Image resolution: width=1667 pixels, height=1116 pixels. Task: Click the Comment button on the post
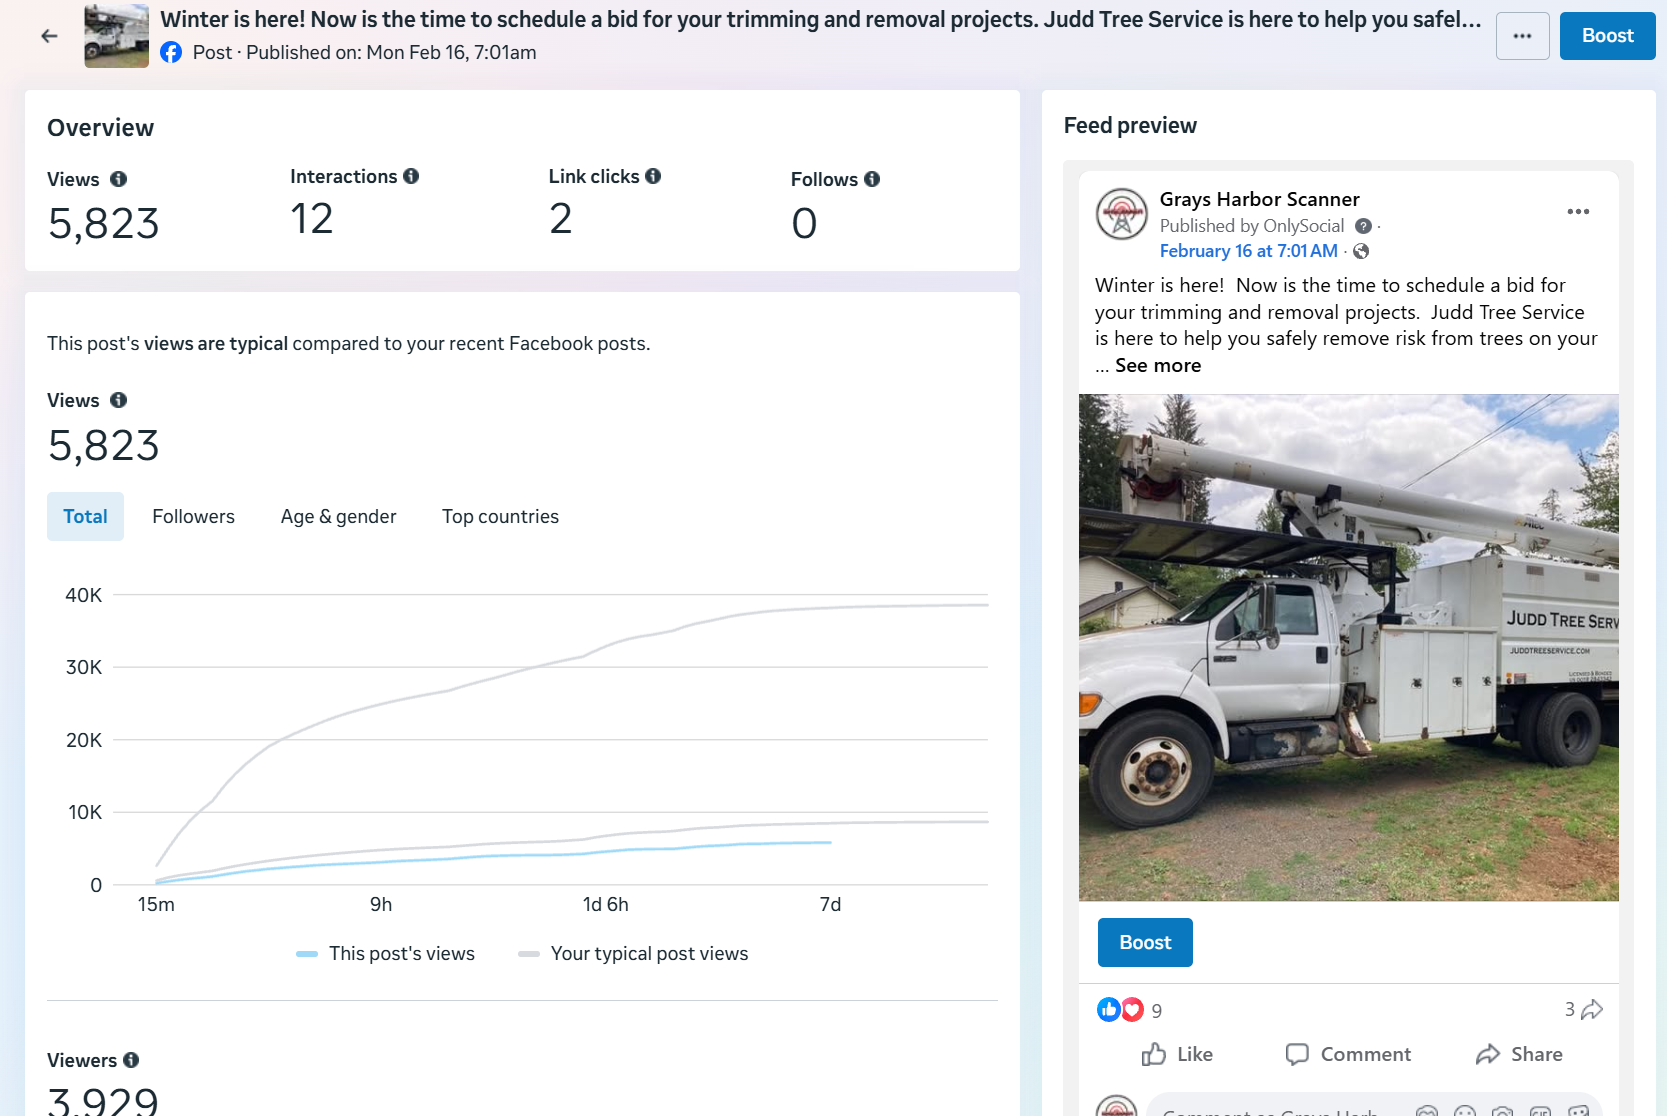1348,1054
